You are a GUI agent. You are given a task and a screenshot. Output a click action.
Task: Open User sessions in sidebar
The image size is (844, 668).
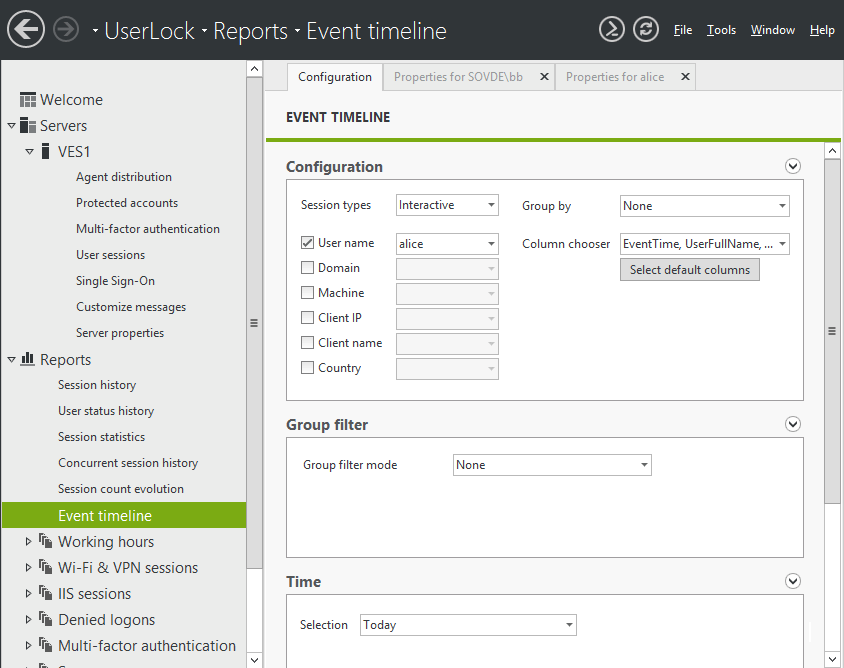point(110,255)
